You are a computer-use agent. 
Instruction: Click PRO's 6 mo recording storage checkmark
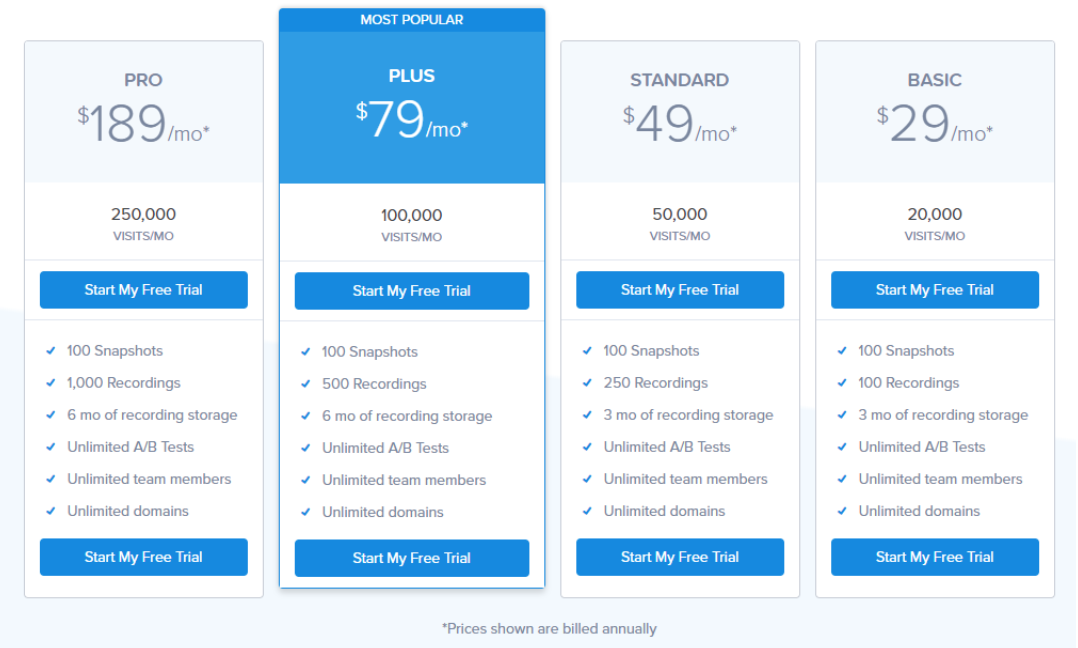pos(51,415)
